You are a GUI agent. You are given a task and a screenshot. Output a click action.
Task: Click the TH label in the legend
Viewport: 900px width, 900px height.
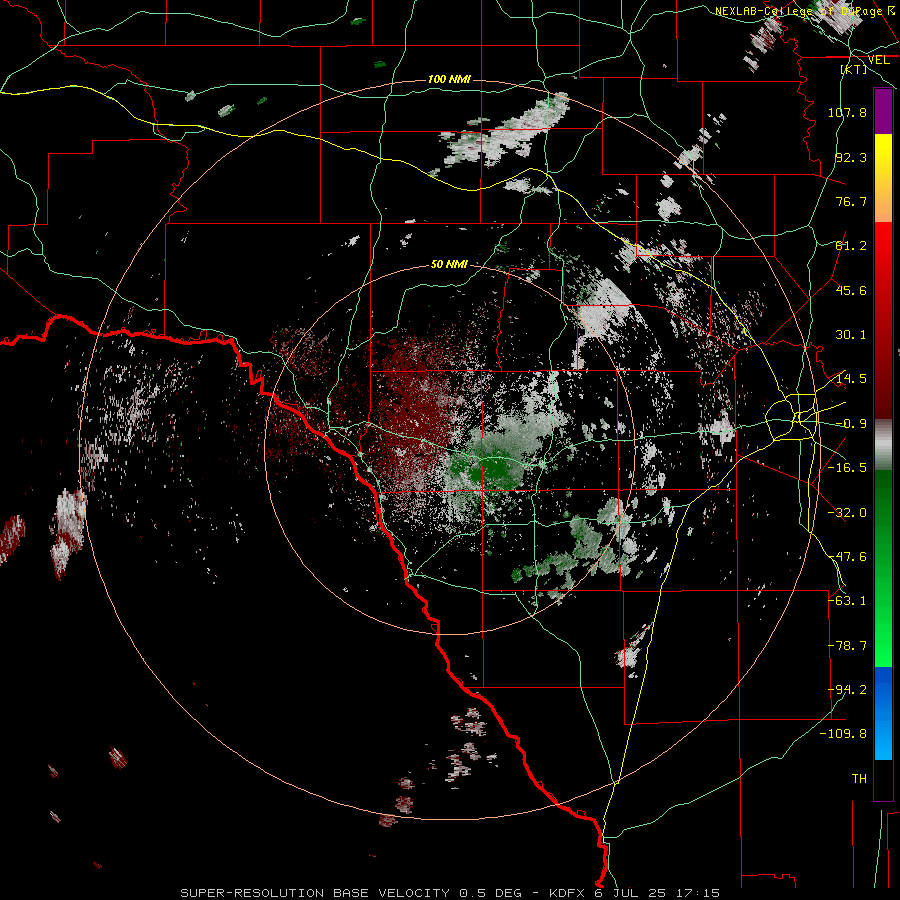tap(859, 779)
